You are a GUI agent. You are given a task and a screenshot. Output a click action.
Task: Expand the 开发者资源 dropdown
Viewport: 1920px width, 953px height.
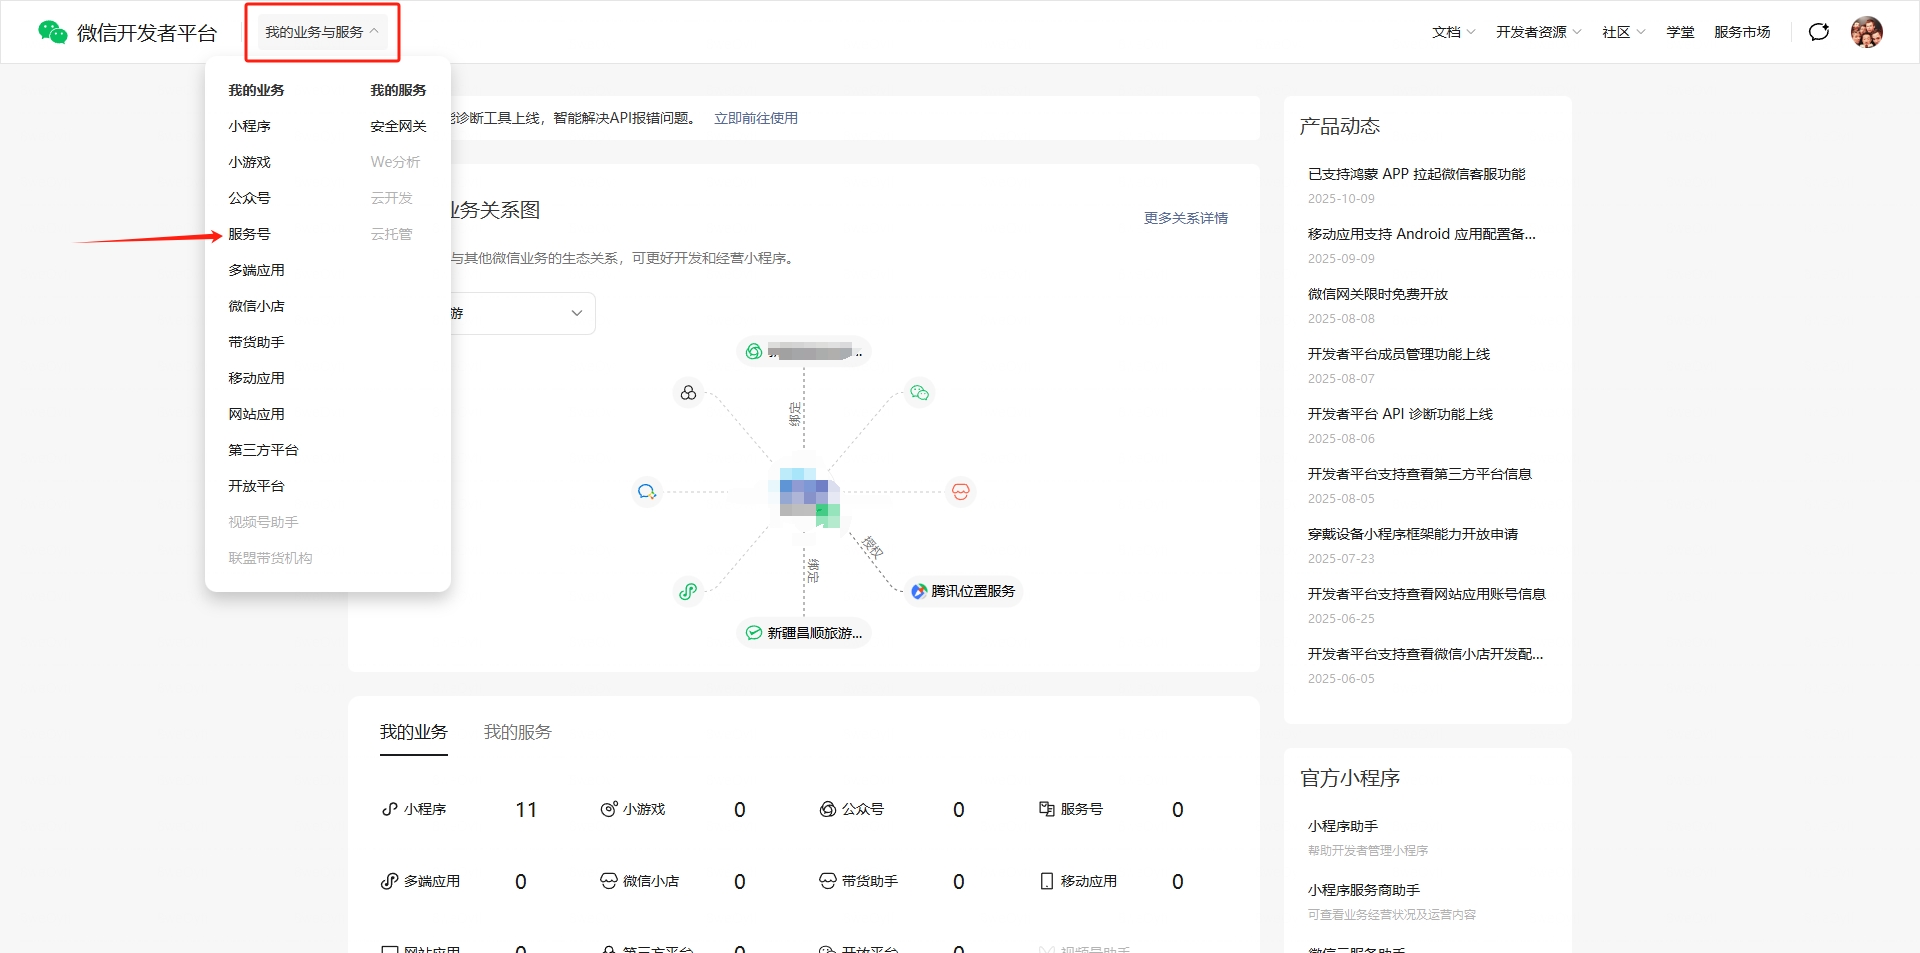coord(1538,32)
